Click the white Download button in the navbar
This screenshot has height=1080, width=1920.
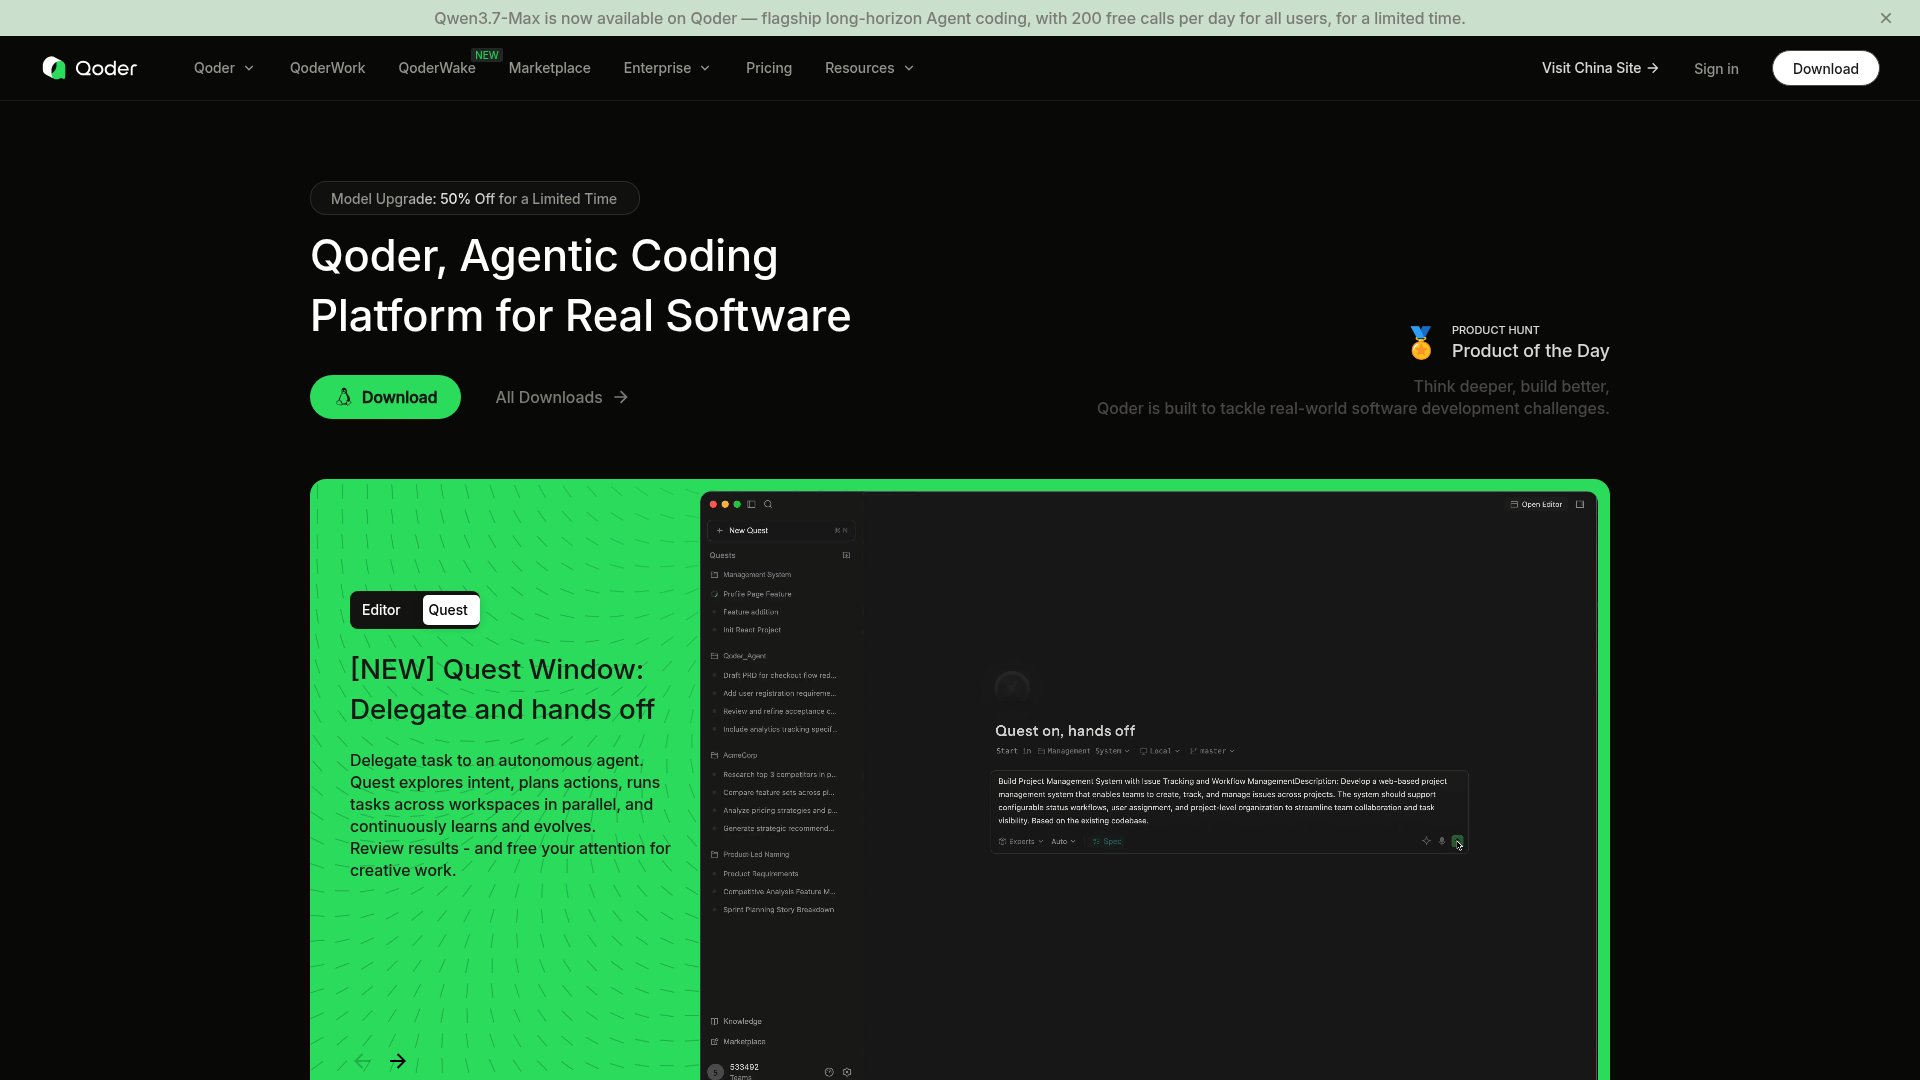pyautogui.click(x=1825, y=68)
